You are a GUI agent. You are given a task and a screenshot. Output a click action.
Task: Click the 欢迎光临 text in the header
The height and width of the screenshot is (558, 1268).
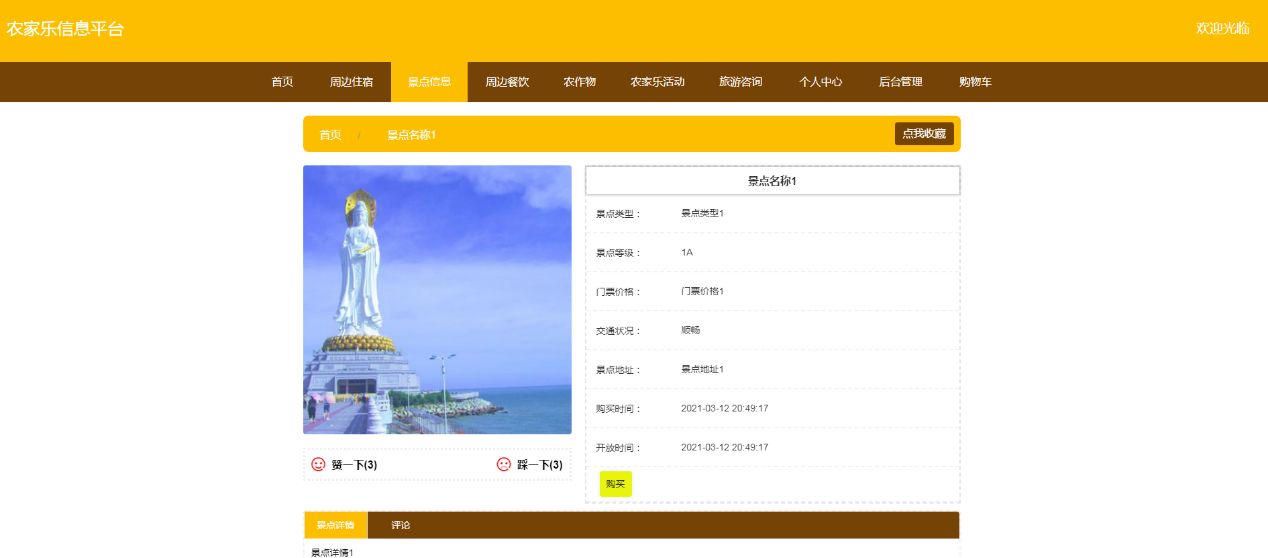pos(1223,29)
